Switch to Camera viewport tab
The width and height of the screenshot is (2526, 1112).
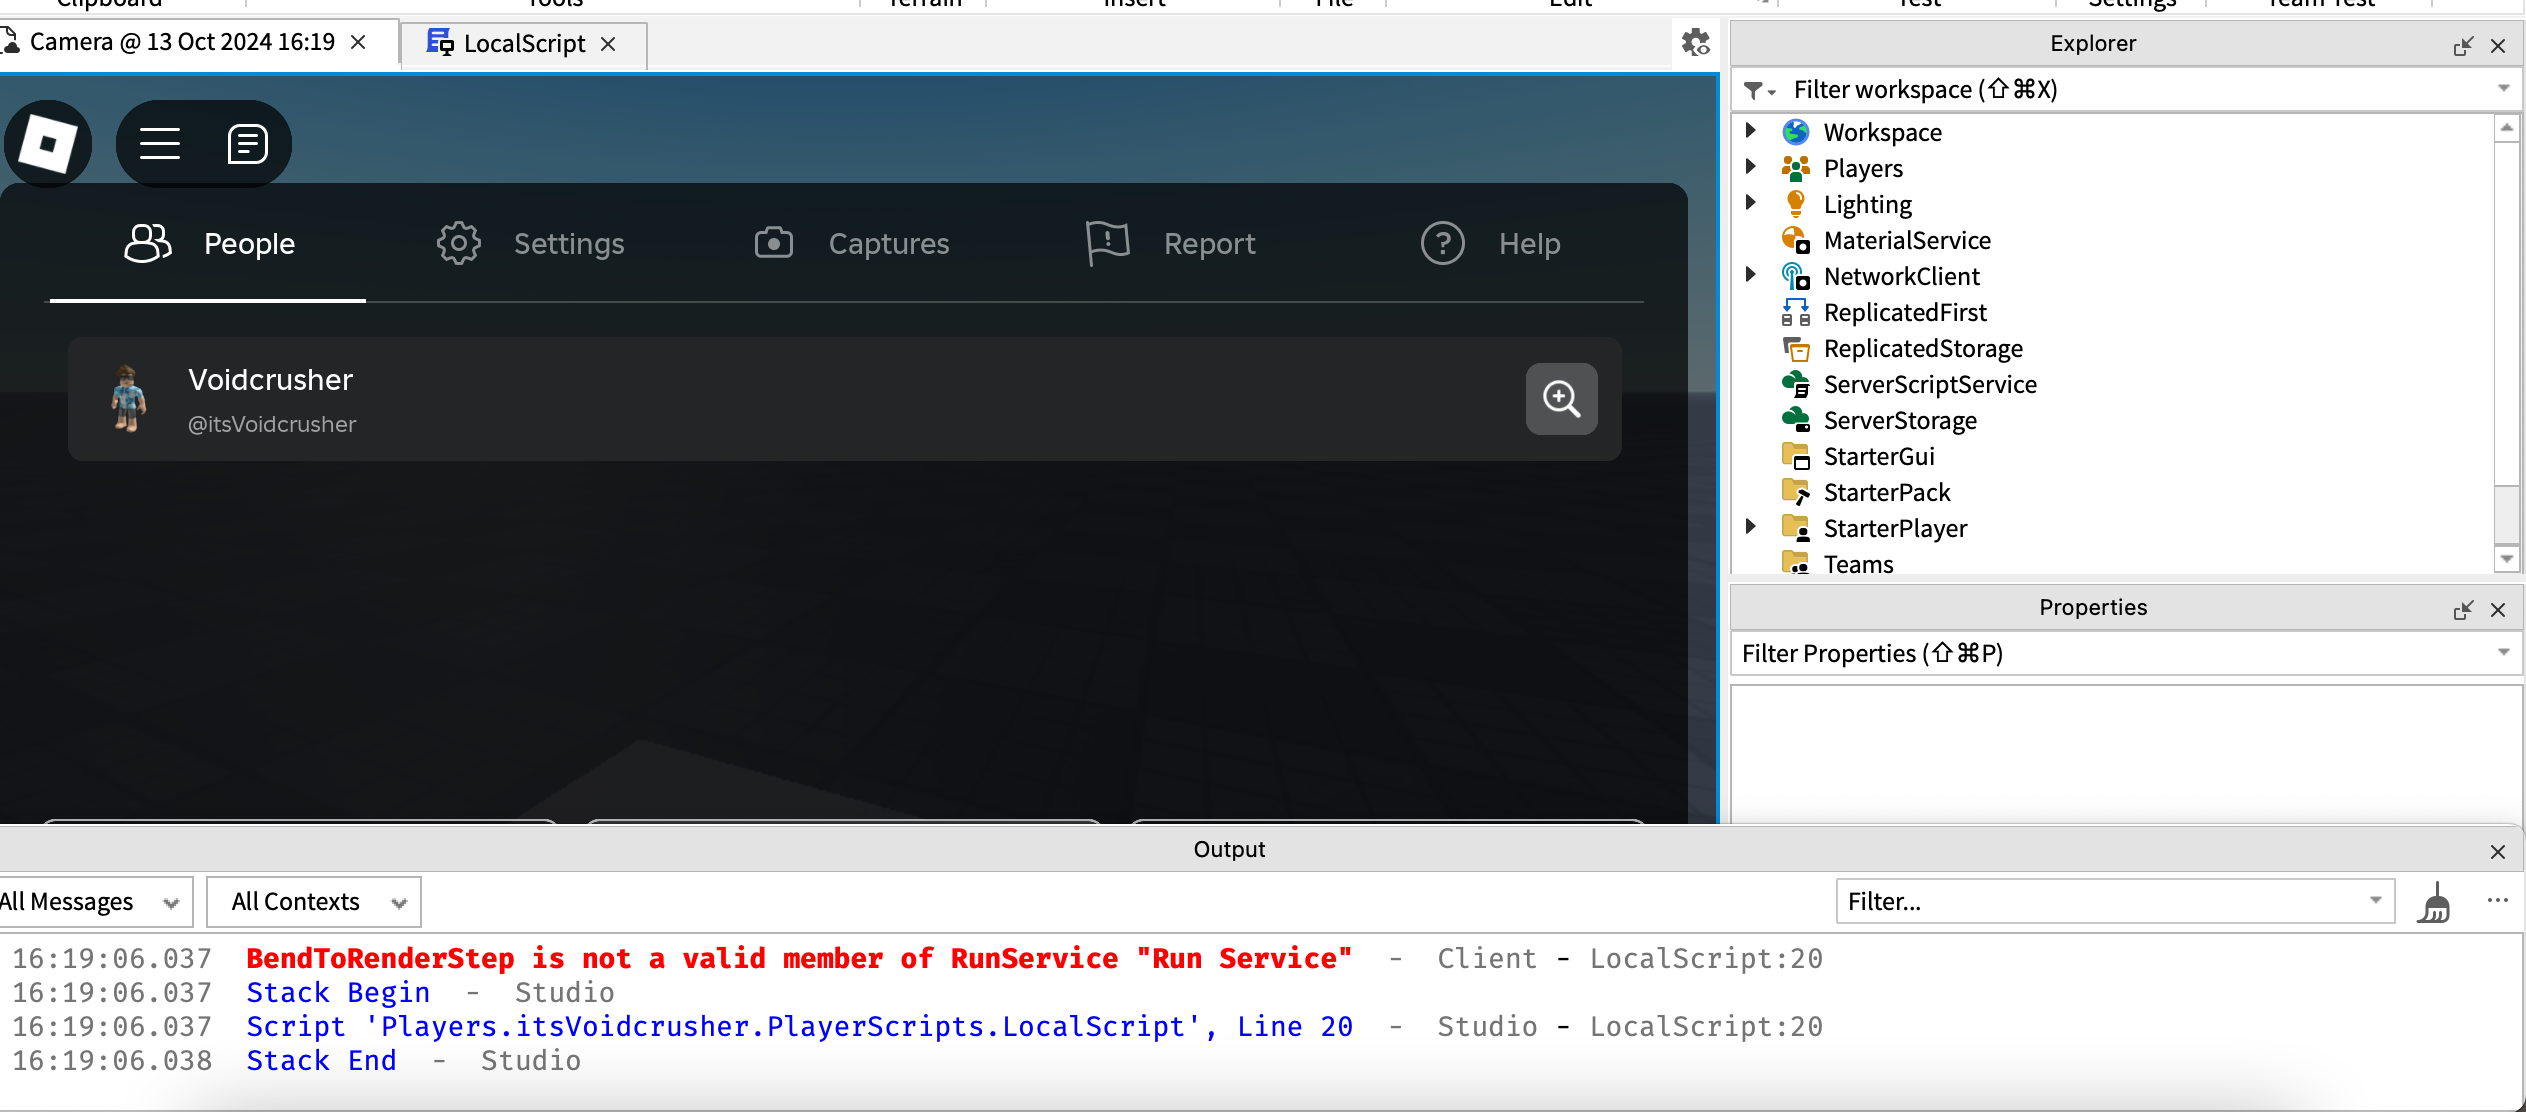[182, 42]
